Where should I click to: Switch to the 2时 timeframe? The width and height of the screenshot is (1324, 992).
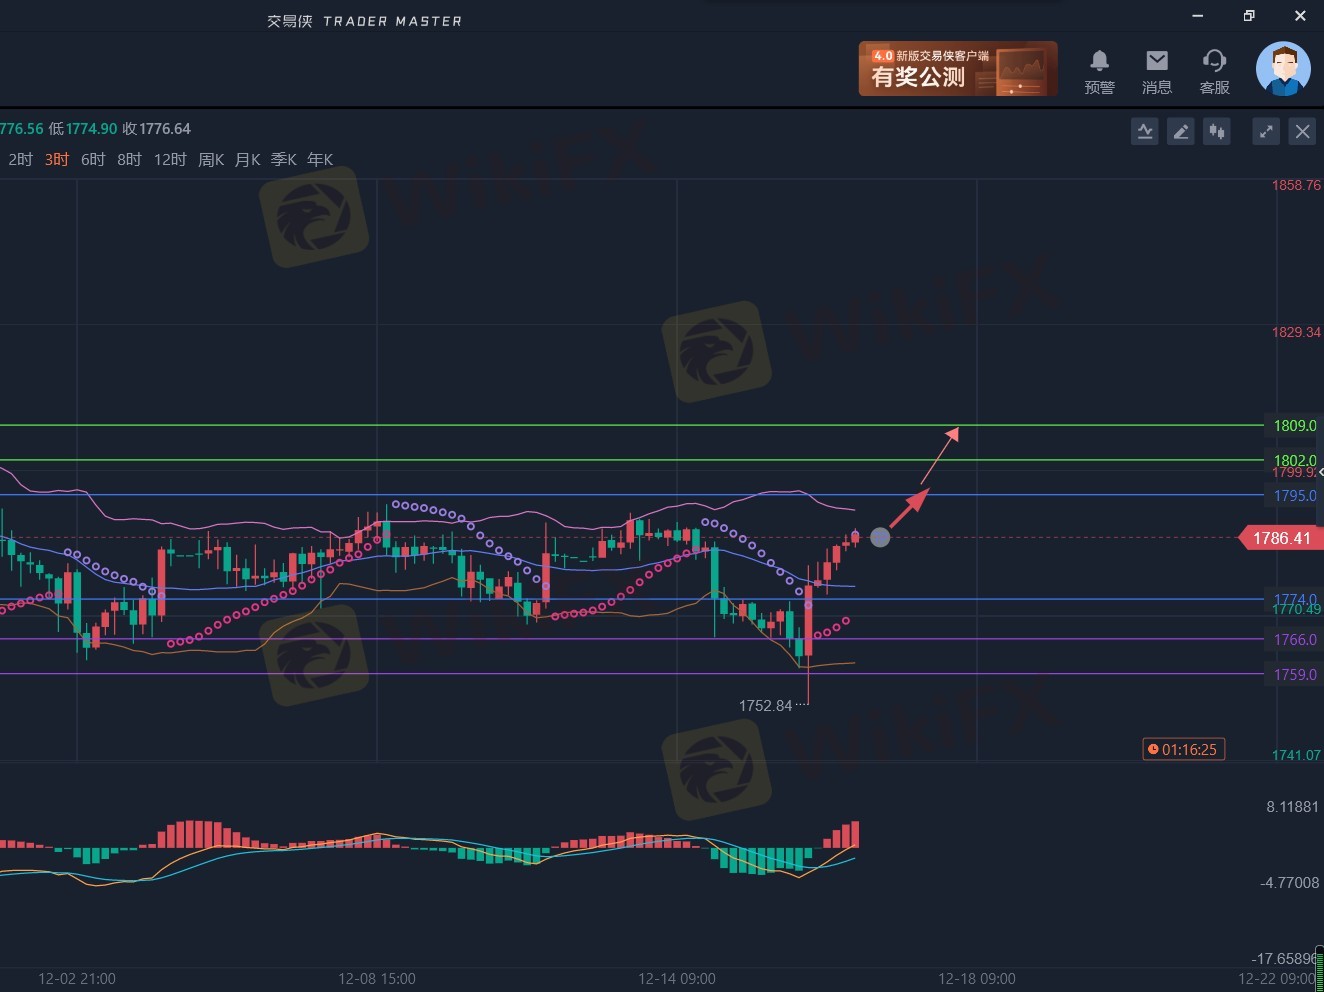(x=20, y=160)
